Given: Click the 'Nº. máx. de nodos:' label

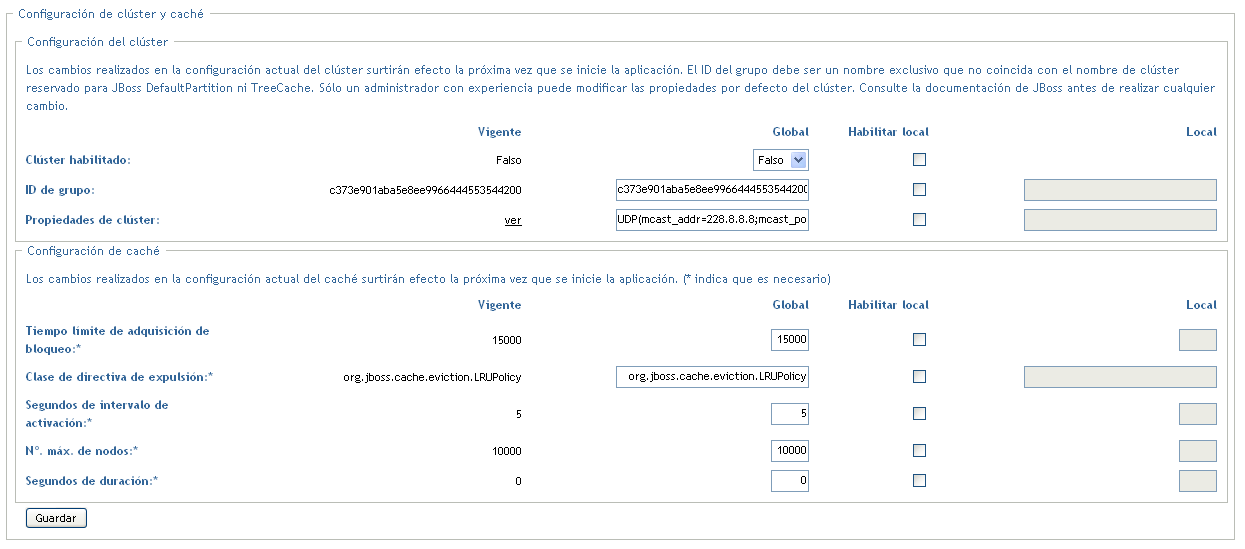Looking at the screenshot, I should point(82,451).
